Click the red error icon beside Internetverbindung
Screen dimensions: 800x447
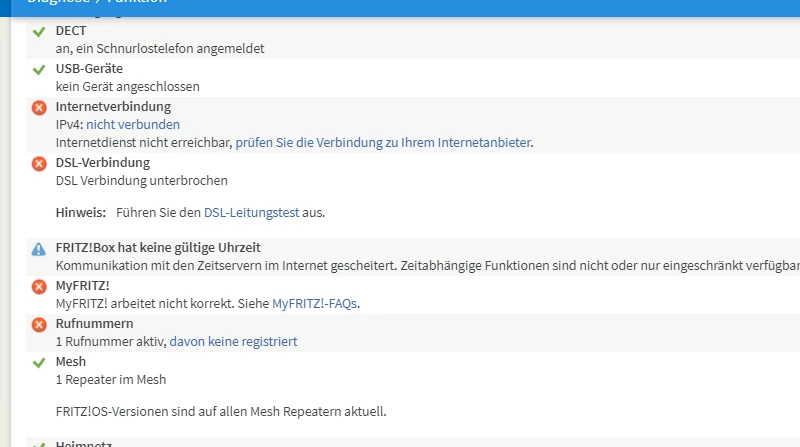(x=39, y=107)
